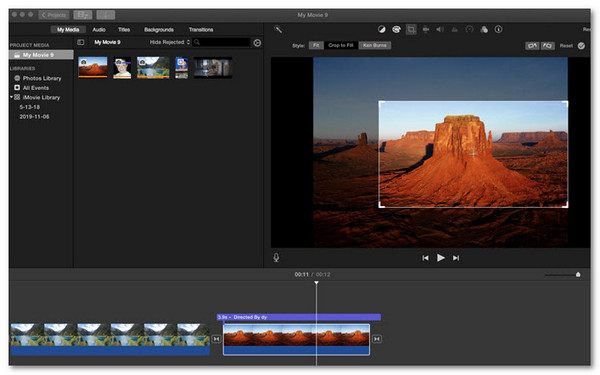Switch to the Audio tab
The height and width of the screenshot is (375, 600).
click(x=99, y=29)
